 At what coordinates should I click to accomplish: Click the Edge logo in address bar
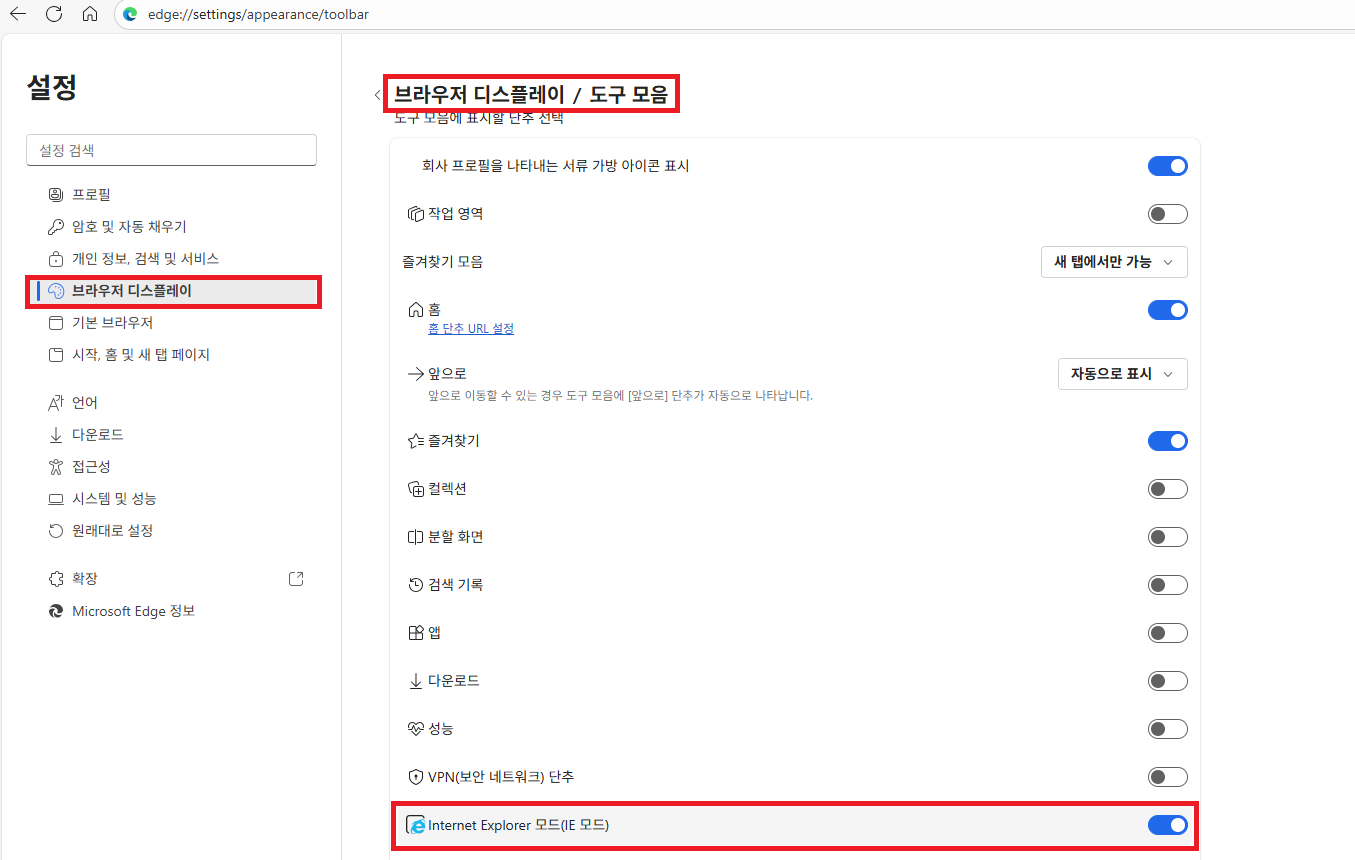(130, 14)
